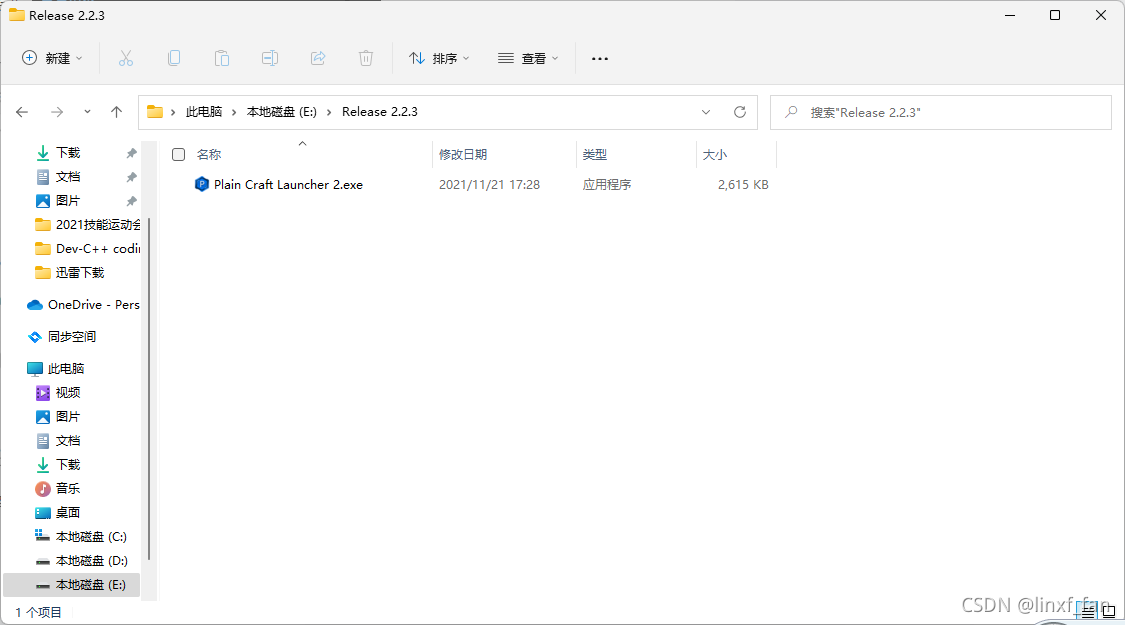Viewport: 1125px width, 625px height.
Task: Click the Rename icon in toolbar
Action: [x=270, y=58]
